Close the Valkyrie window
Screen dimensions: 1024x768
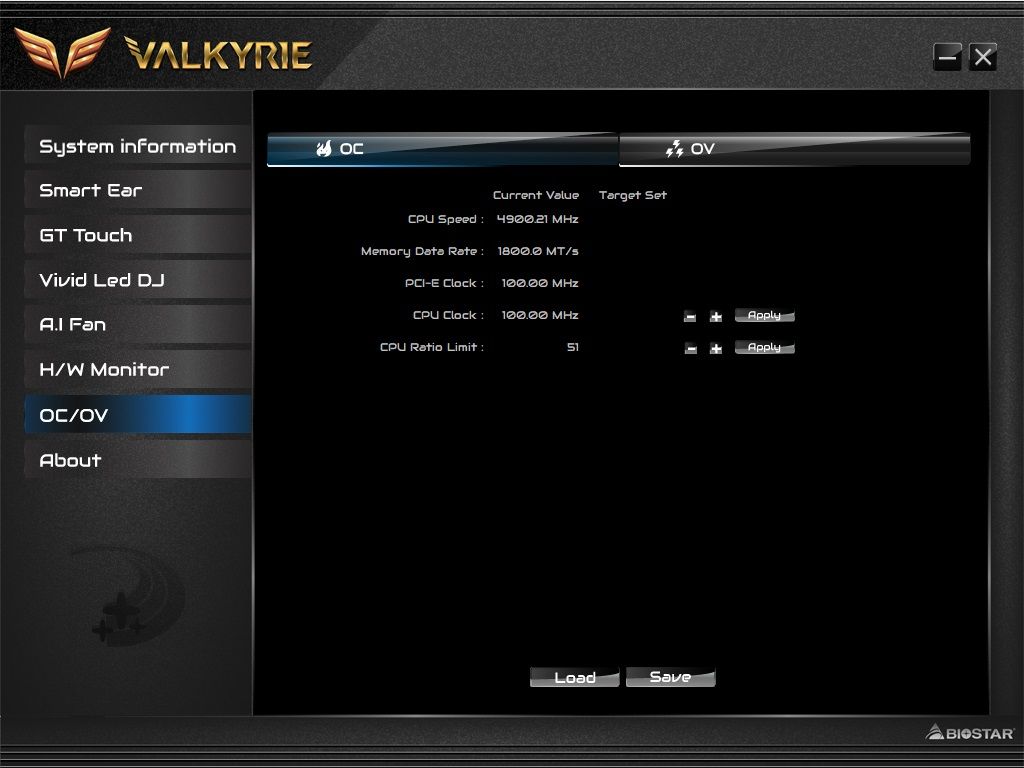(983, 57)
